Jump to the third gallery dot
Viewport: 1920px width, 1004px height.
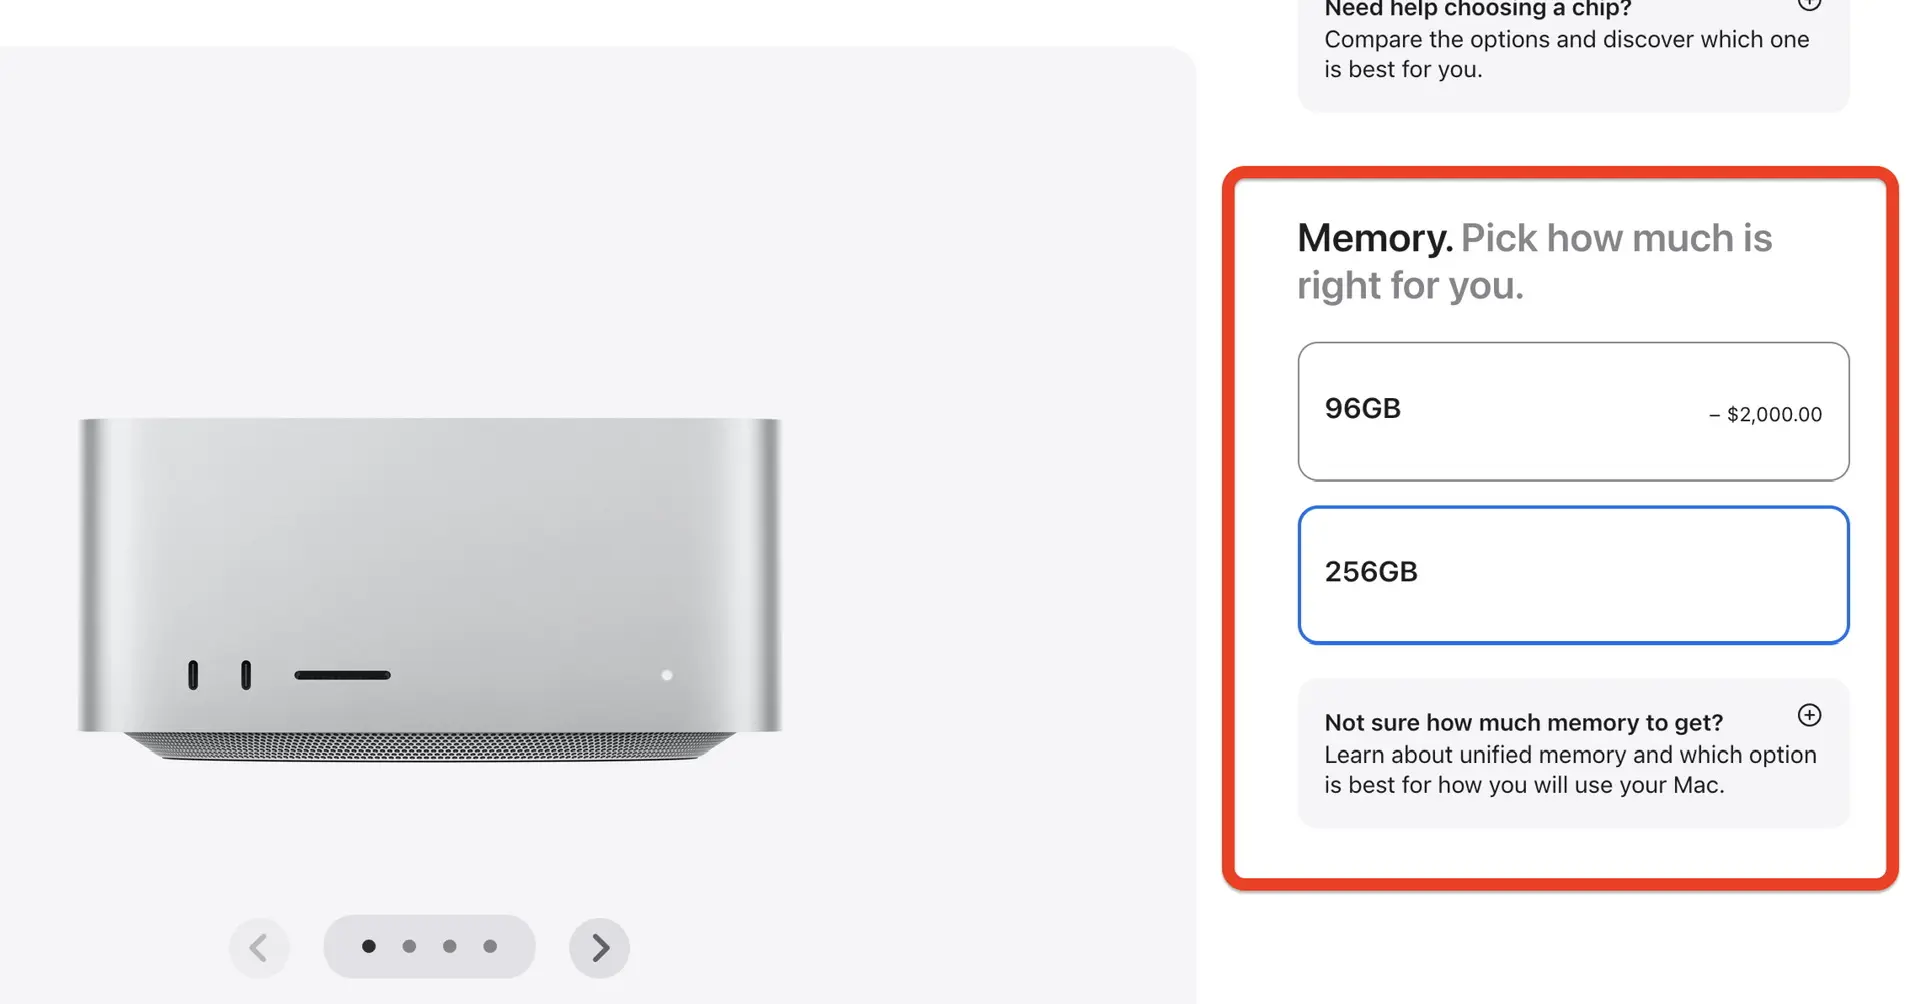(x=450, y=946)
